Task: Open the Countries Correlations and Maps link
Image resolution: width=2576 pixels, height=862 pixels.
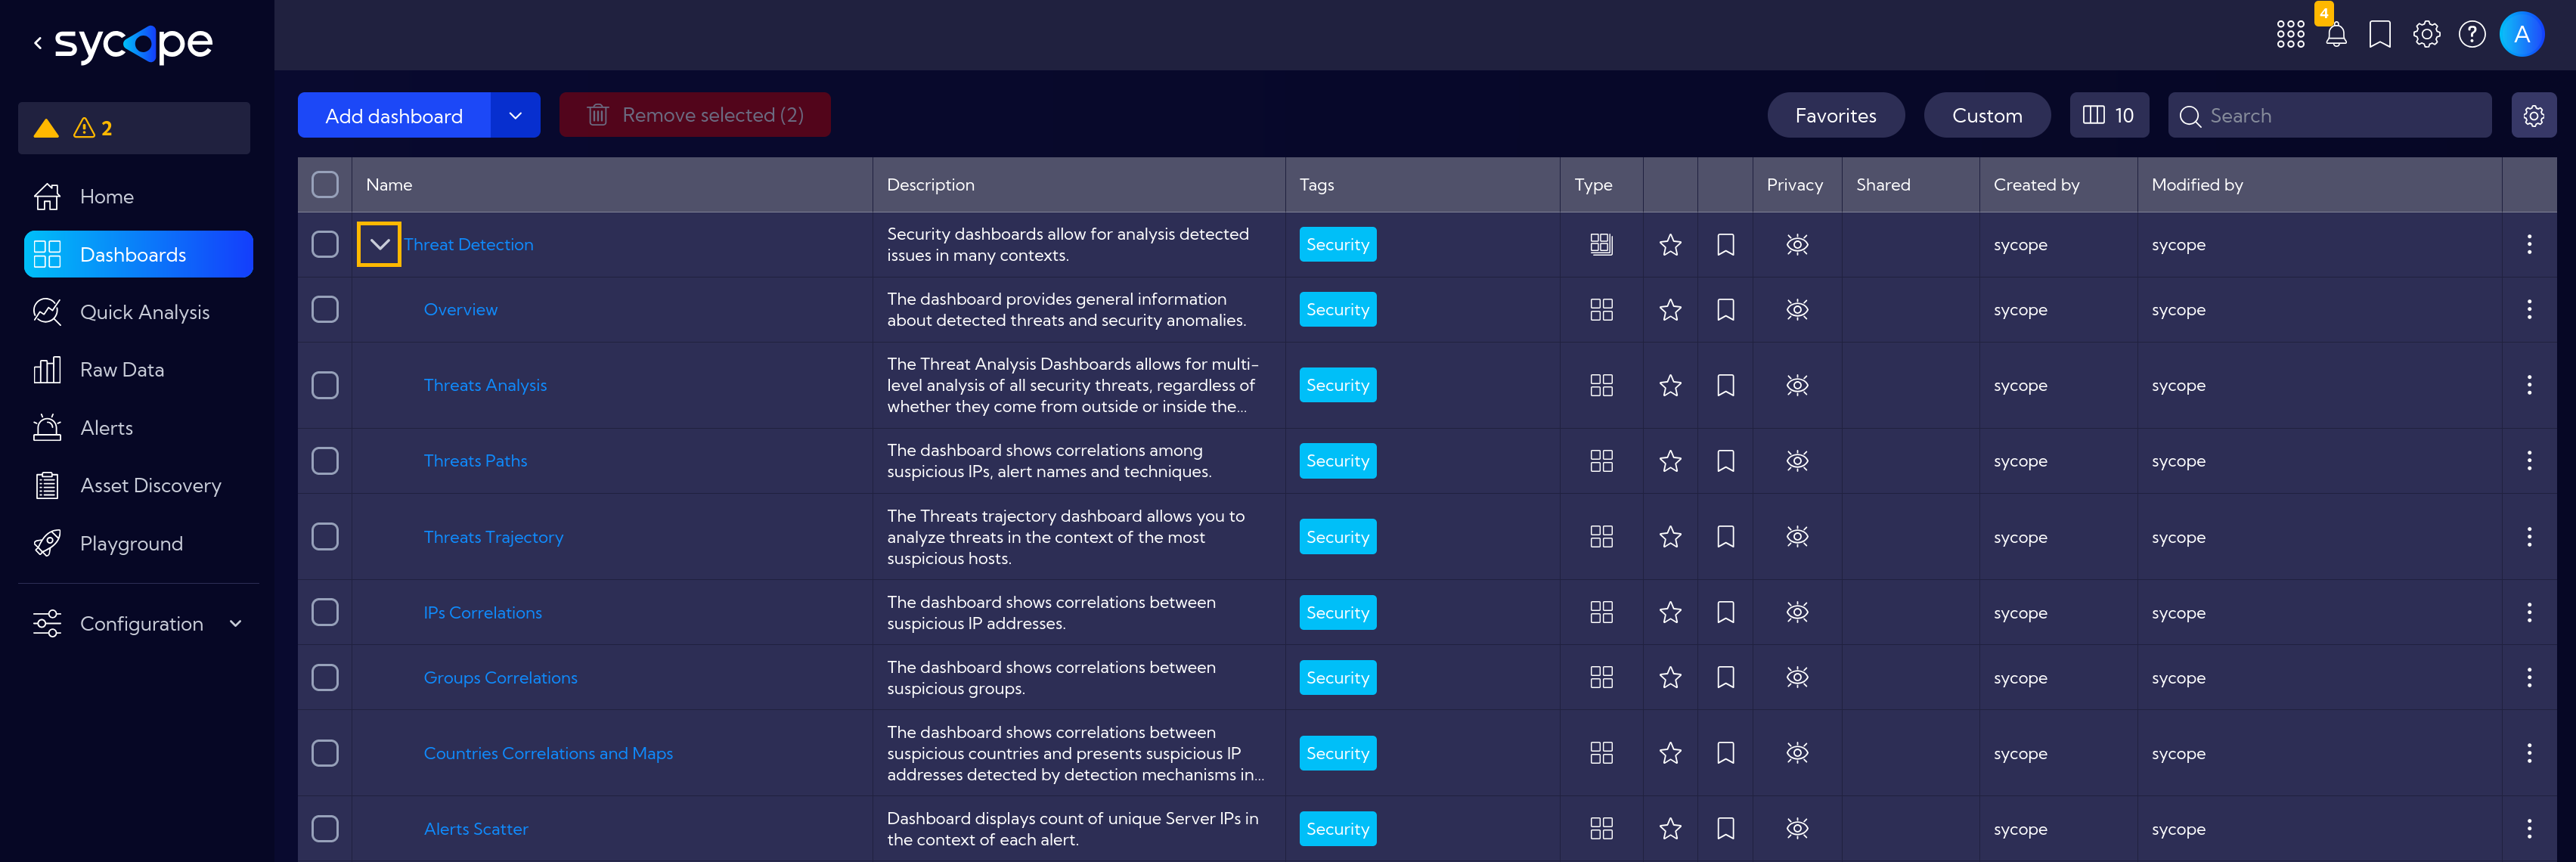Action: (548, 753)
